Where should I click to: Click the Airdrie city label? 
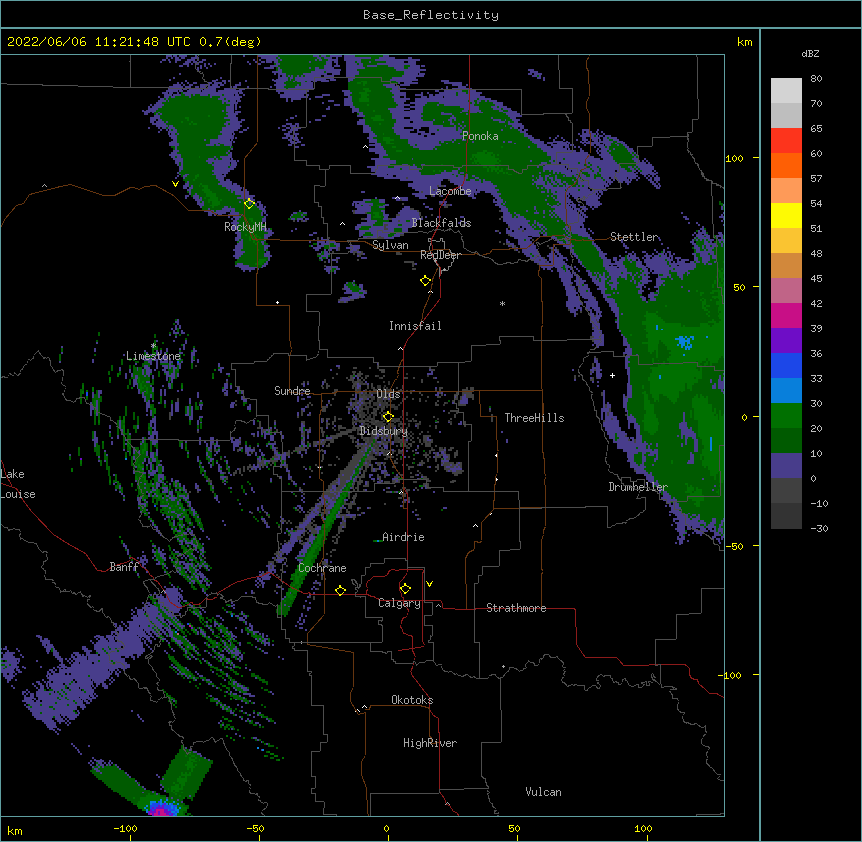(x=403, y=537)
